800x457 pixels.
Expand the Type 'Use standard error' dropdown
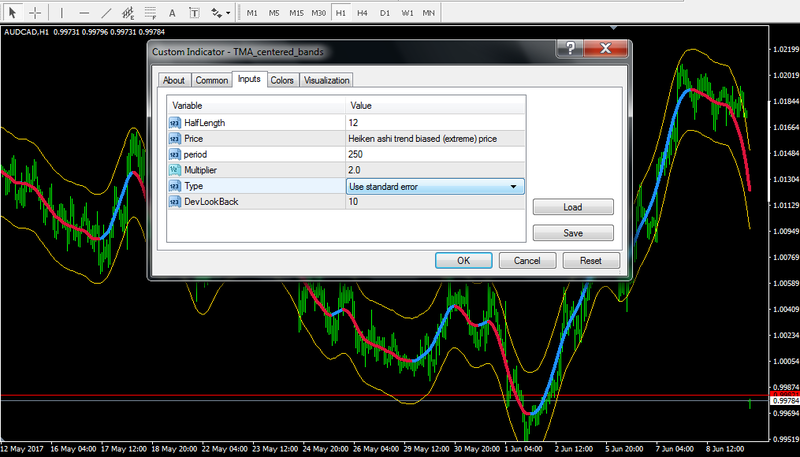(x=514, y=186)
